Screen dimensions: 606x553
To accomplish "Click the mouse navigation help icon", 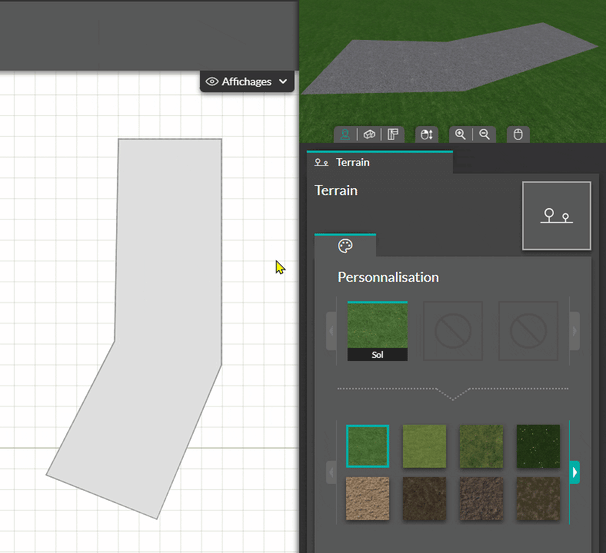I will pyautogui.click(x=518, y=134).
